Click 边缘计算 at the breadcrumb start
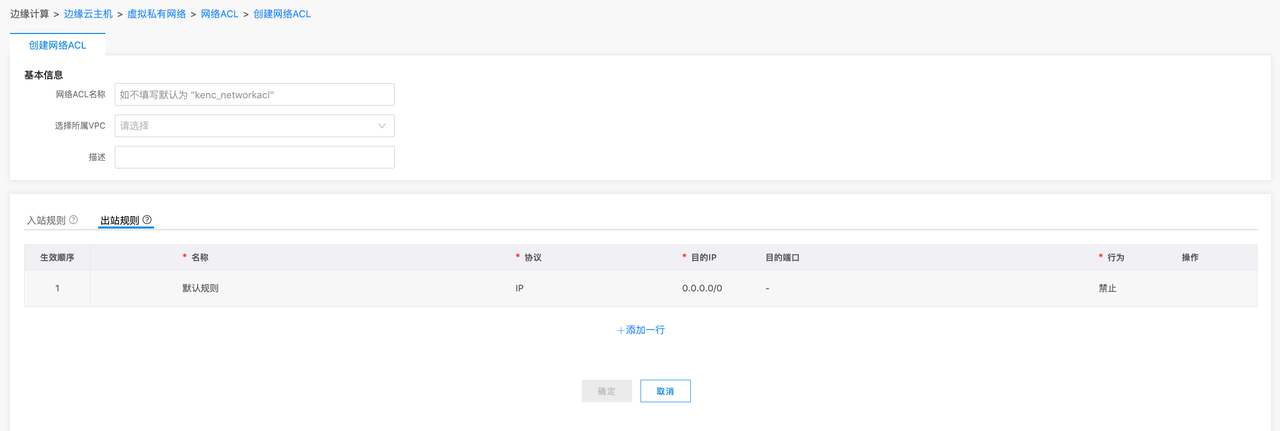Viewport: 1280px width, 431px height. [29, 14]
